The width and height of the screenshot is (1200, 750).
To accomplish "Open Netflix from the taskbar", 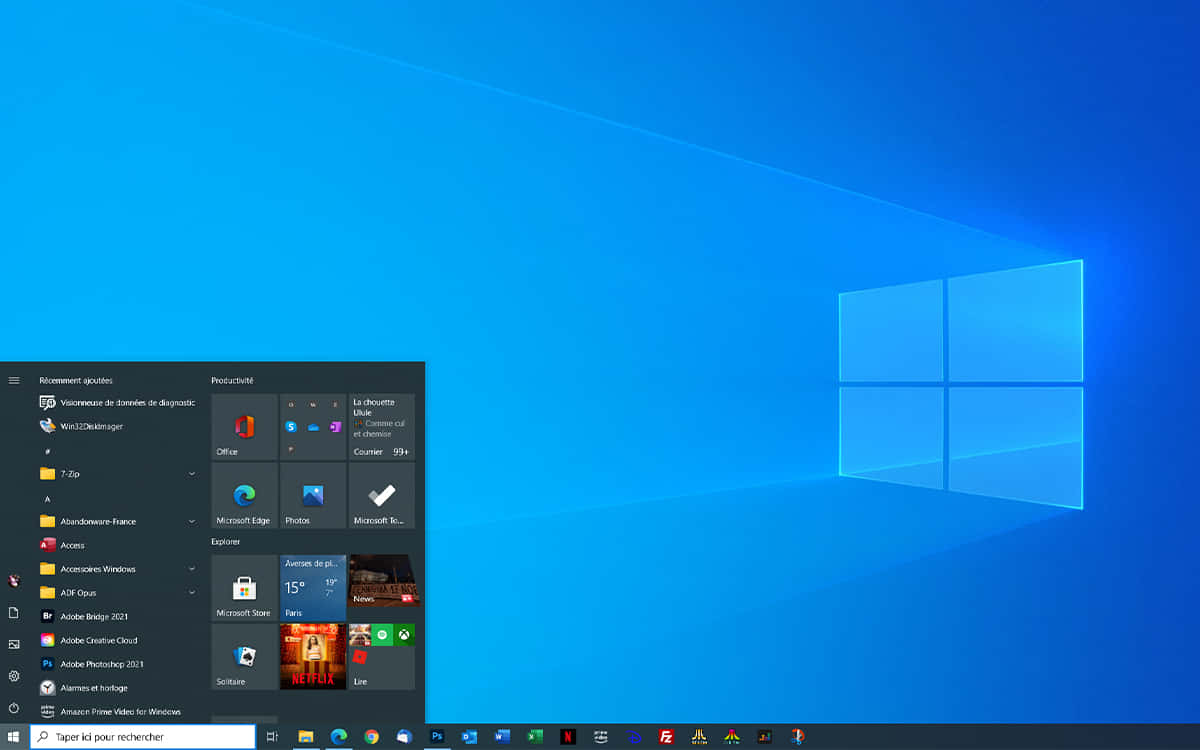I will point(568,737).
